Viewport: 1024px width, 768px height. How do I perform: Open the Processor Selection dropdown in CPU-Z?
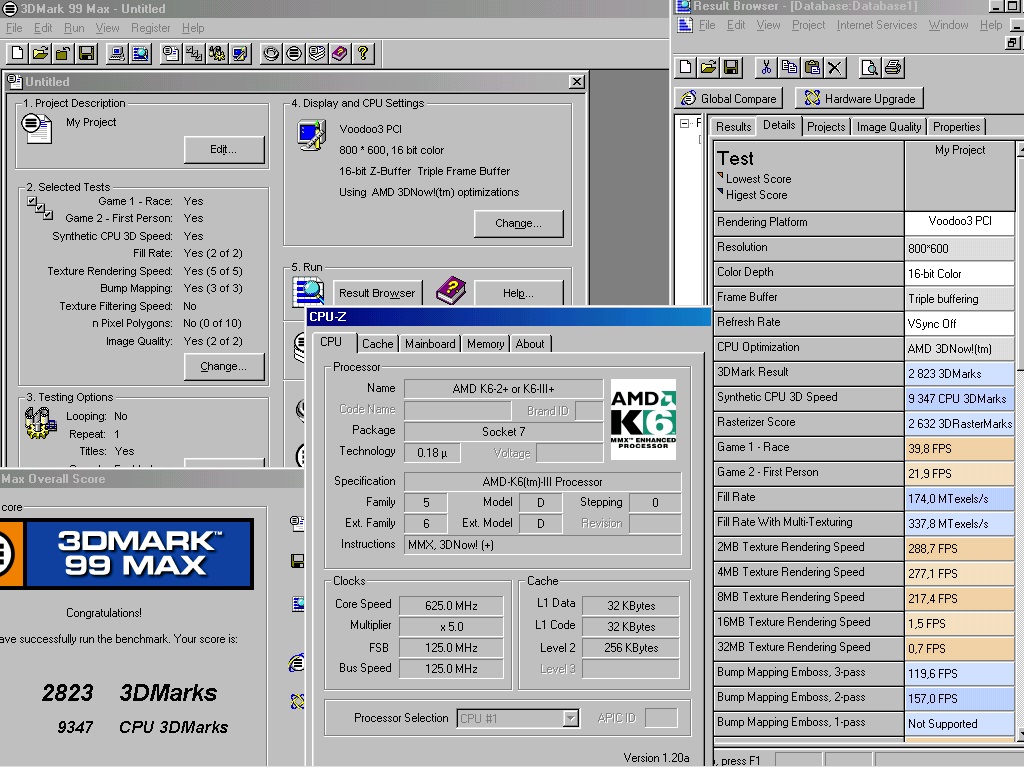(x=571, y=718)
